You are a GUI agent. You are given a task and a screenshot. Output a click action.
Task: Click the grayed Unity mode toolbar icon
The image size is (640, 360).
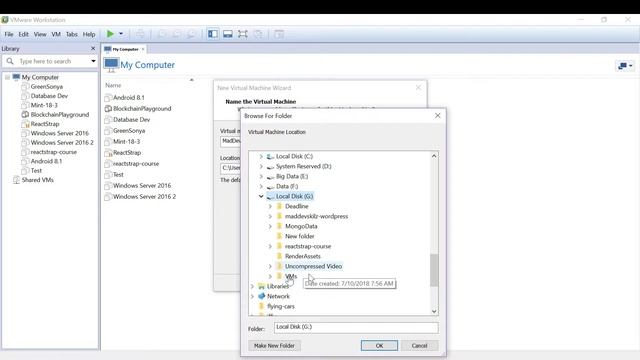point(258,34)
